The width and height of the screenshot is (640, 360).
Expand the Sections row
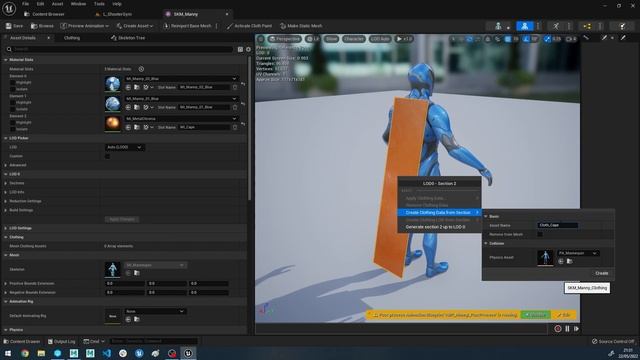tap(6, 183)
